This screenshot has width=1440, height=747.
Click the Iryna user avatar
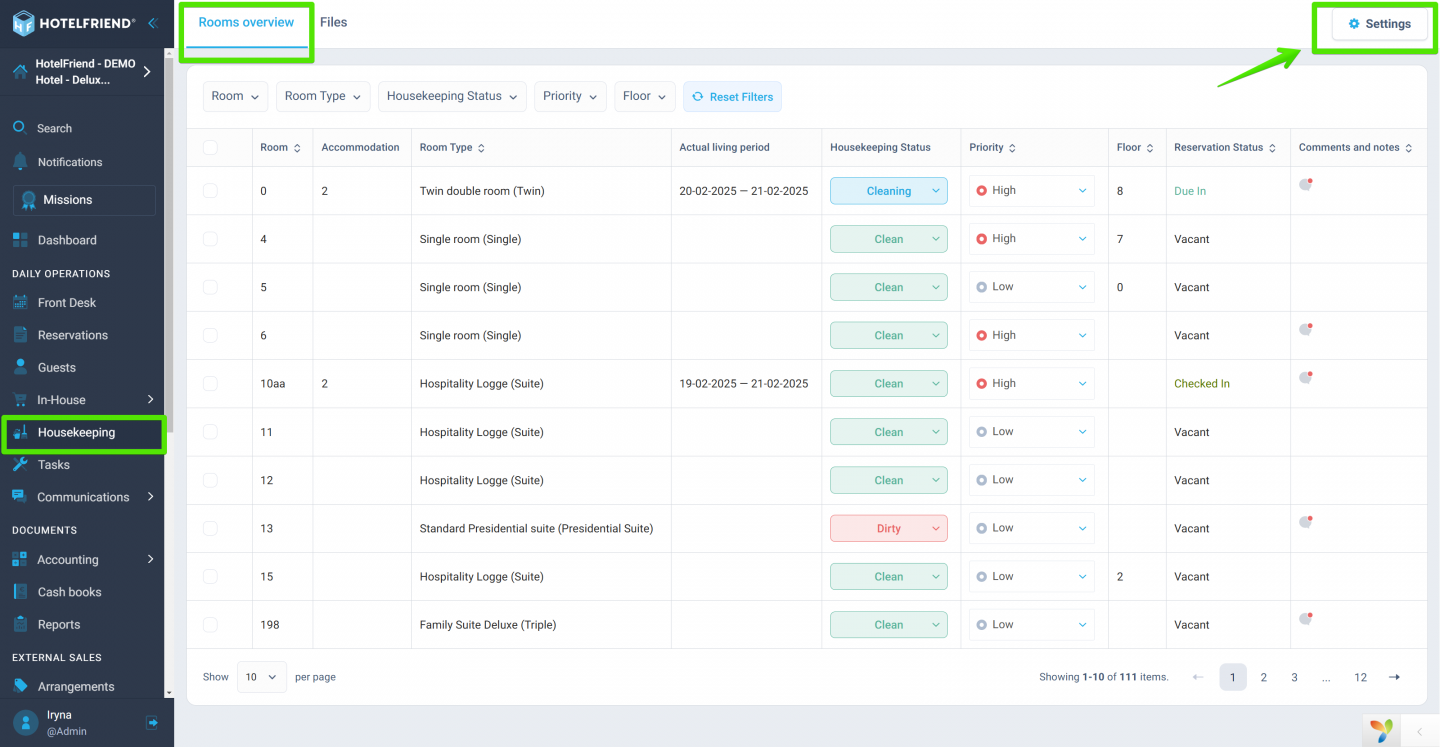click(26, 723)
